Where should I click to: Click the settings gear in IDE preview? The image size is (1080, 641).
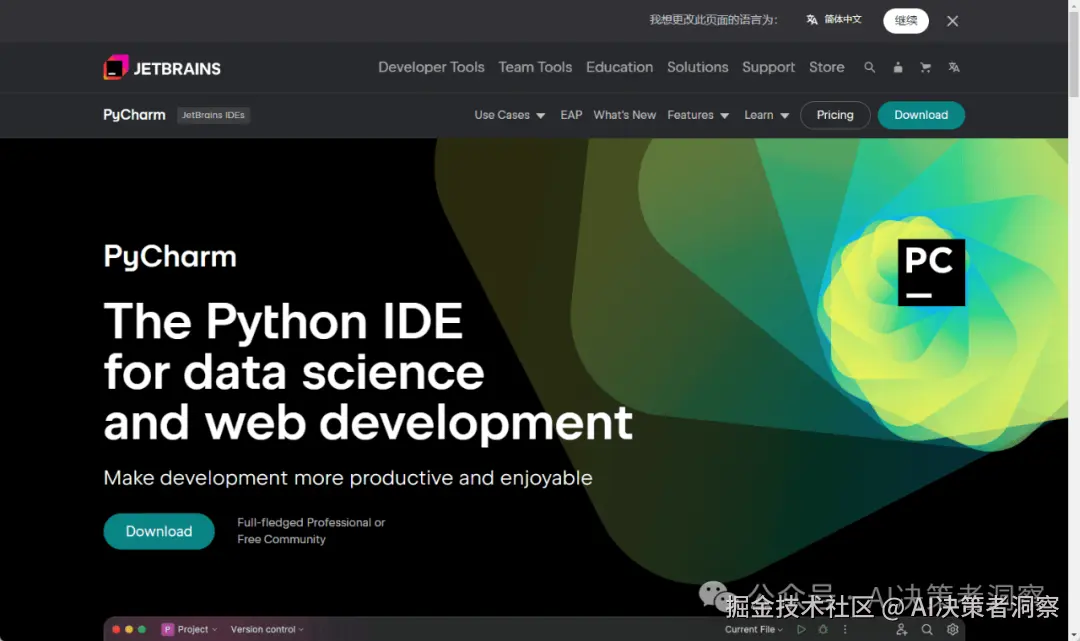coord(953,629)
